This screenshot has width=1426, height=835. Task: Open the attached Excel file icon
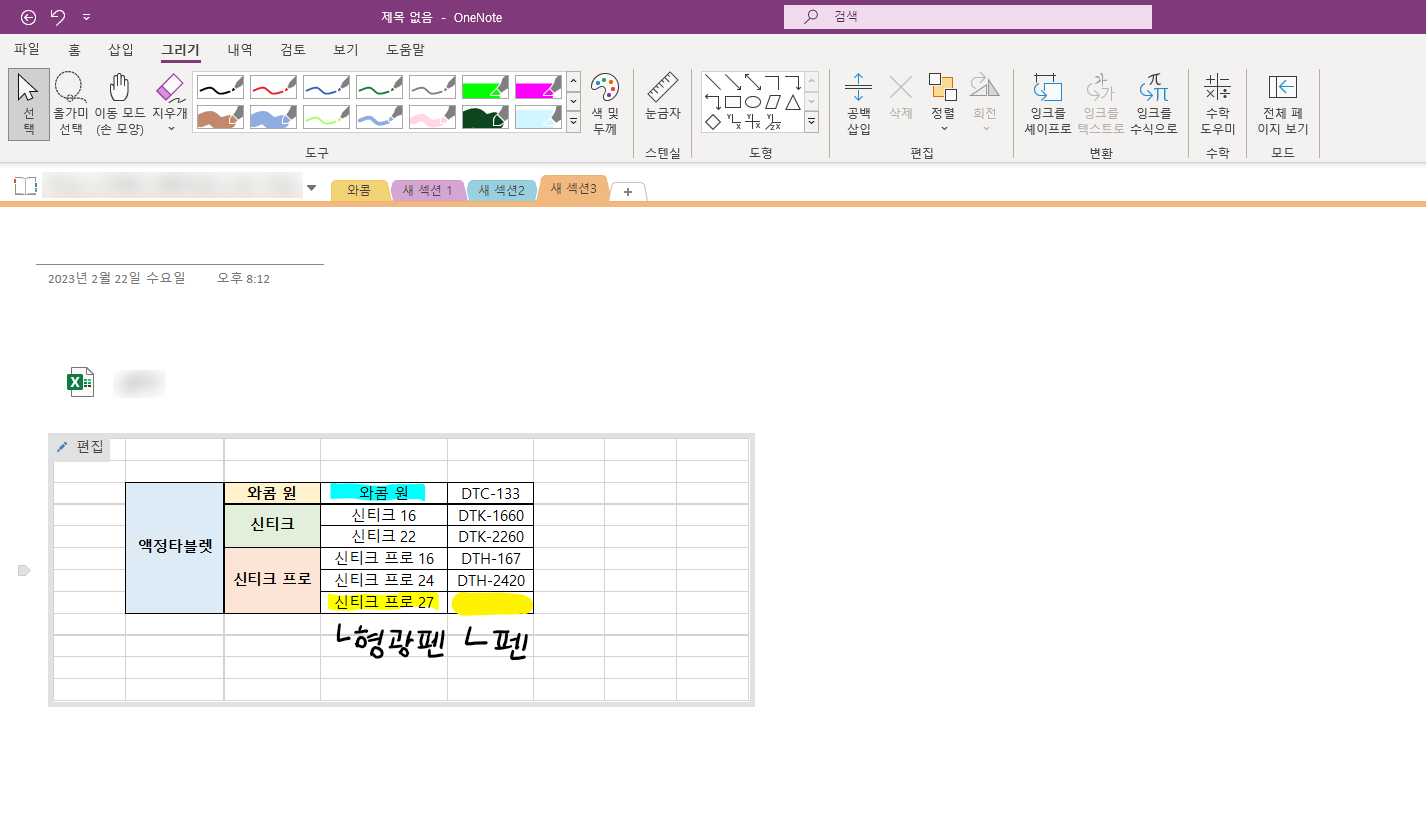81,382
